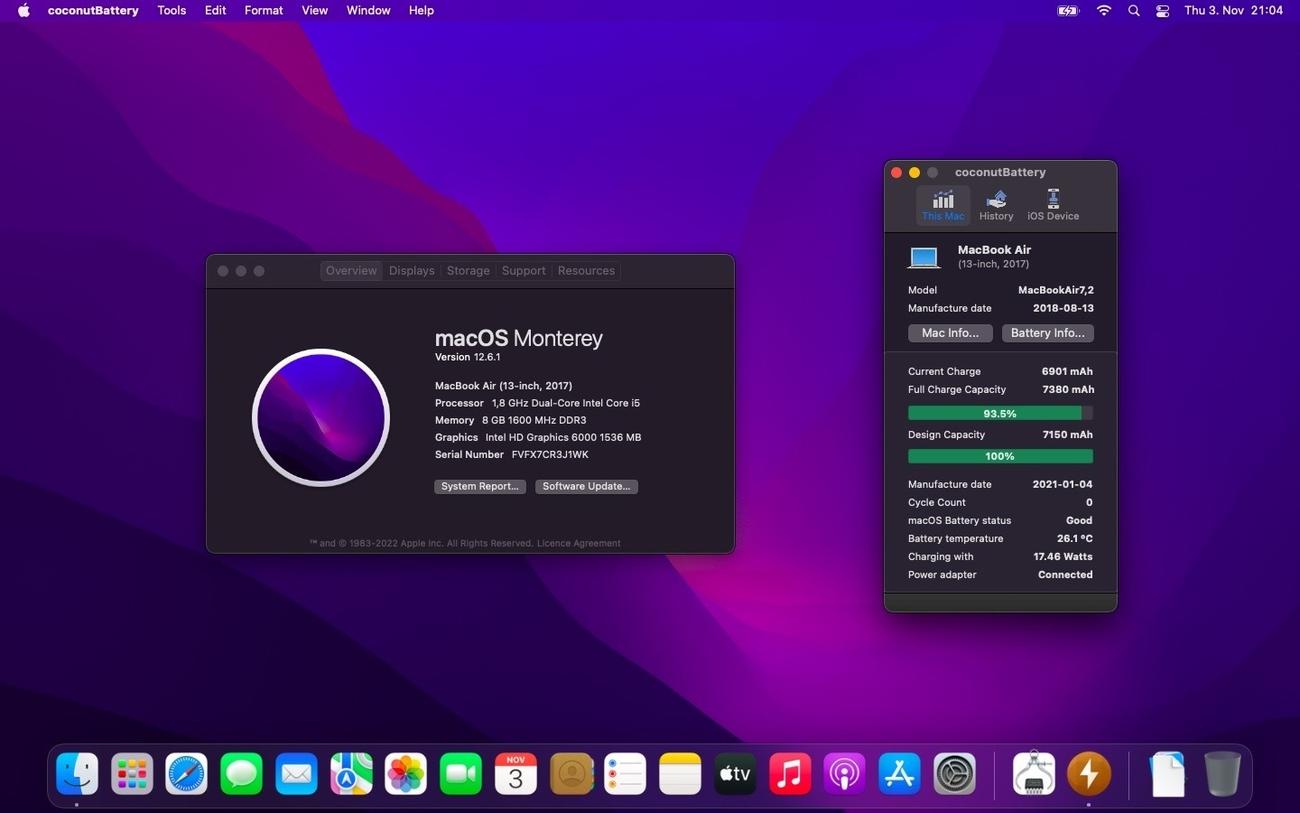Image resolution: width=1300 pixels, height=813 pixels.
Task: Click the macOS Monterey logo image
Action: click(321, 417)
